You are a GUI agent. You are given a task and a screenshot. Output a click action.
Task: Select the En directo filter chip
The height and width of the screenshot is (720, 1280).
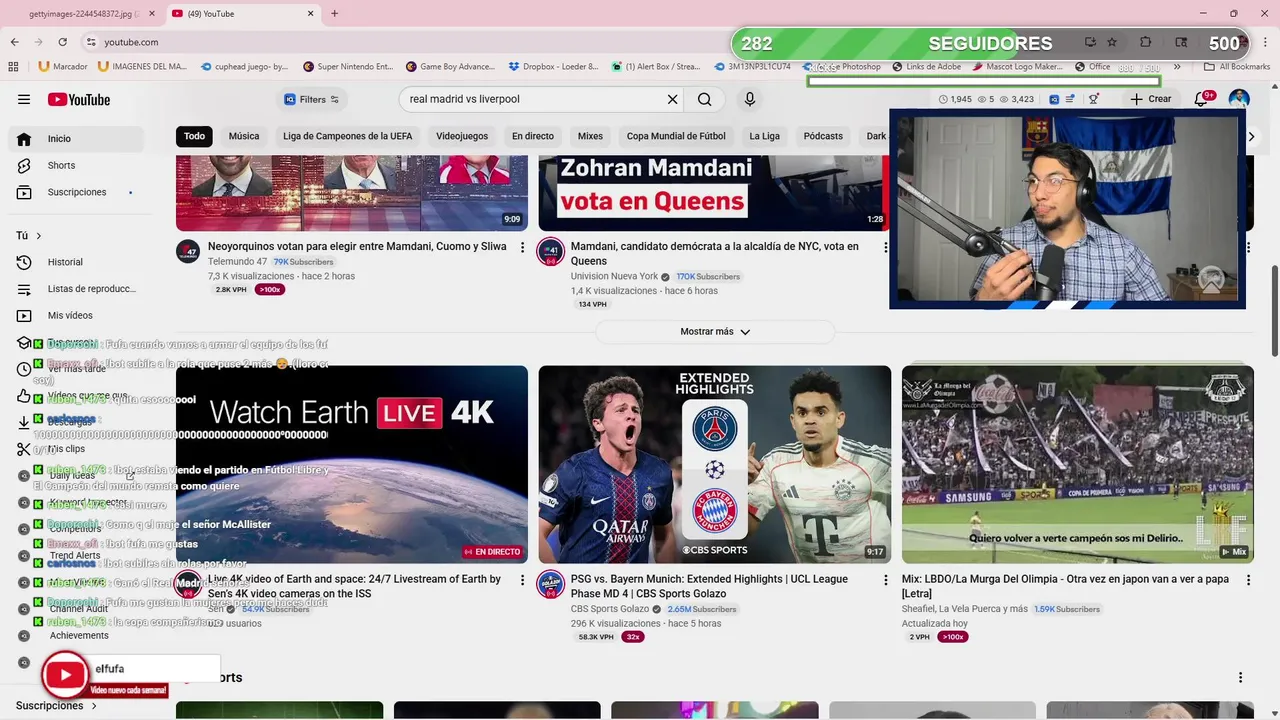[x=533, y=136]
